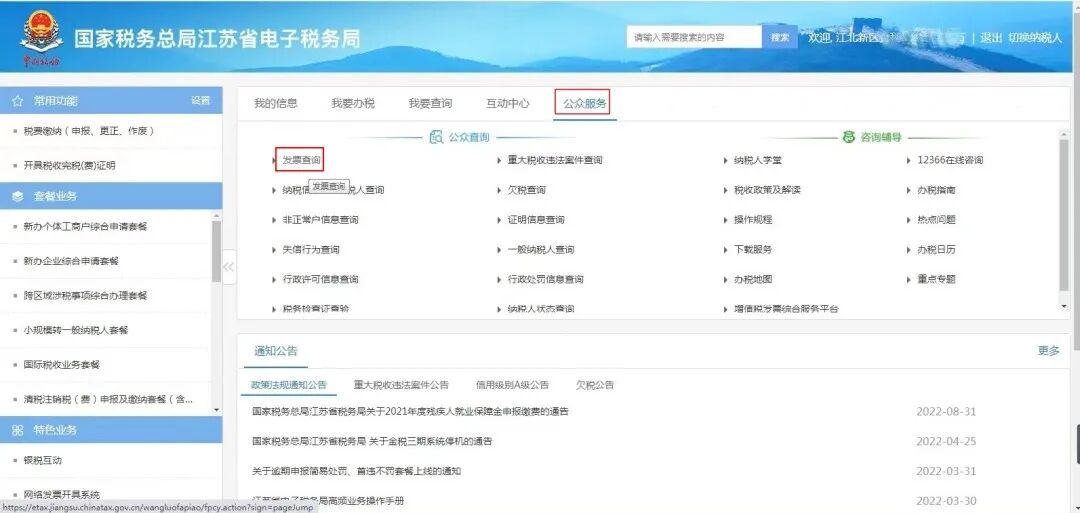Collapse the left sidebar with double-chevron handle
Screen dimensions: 1080x513
pos(229,267)
